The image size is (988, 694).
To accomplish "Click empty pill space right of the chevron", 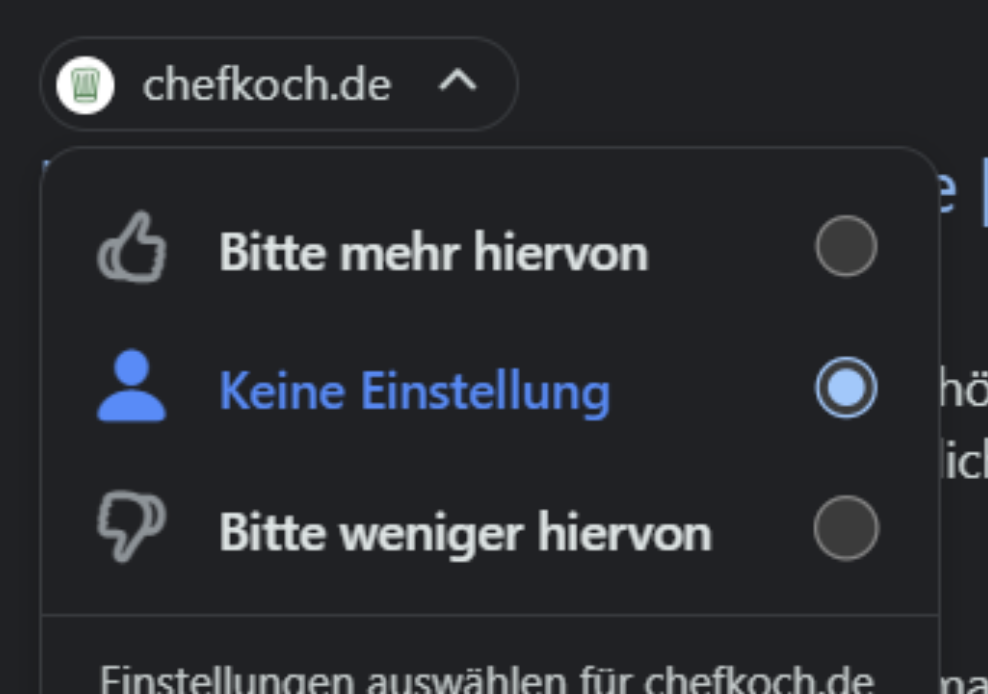I will click(498, 84).
